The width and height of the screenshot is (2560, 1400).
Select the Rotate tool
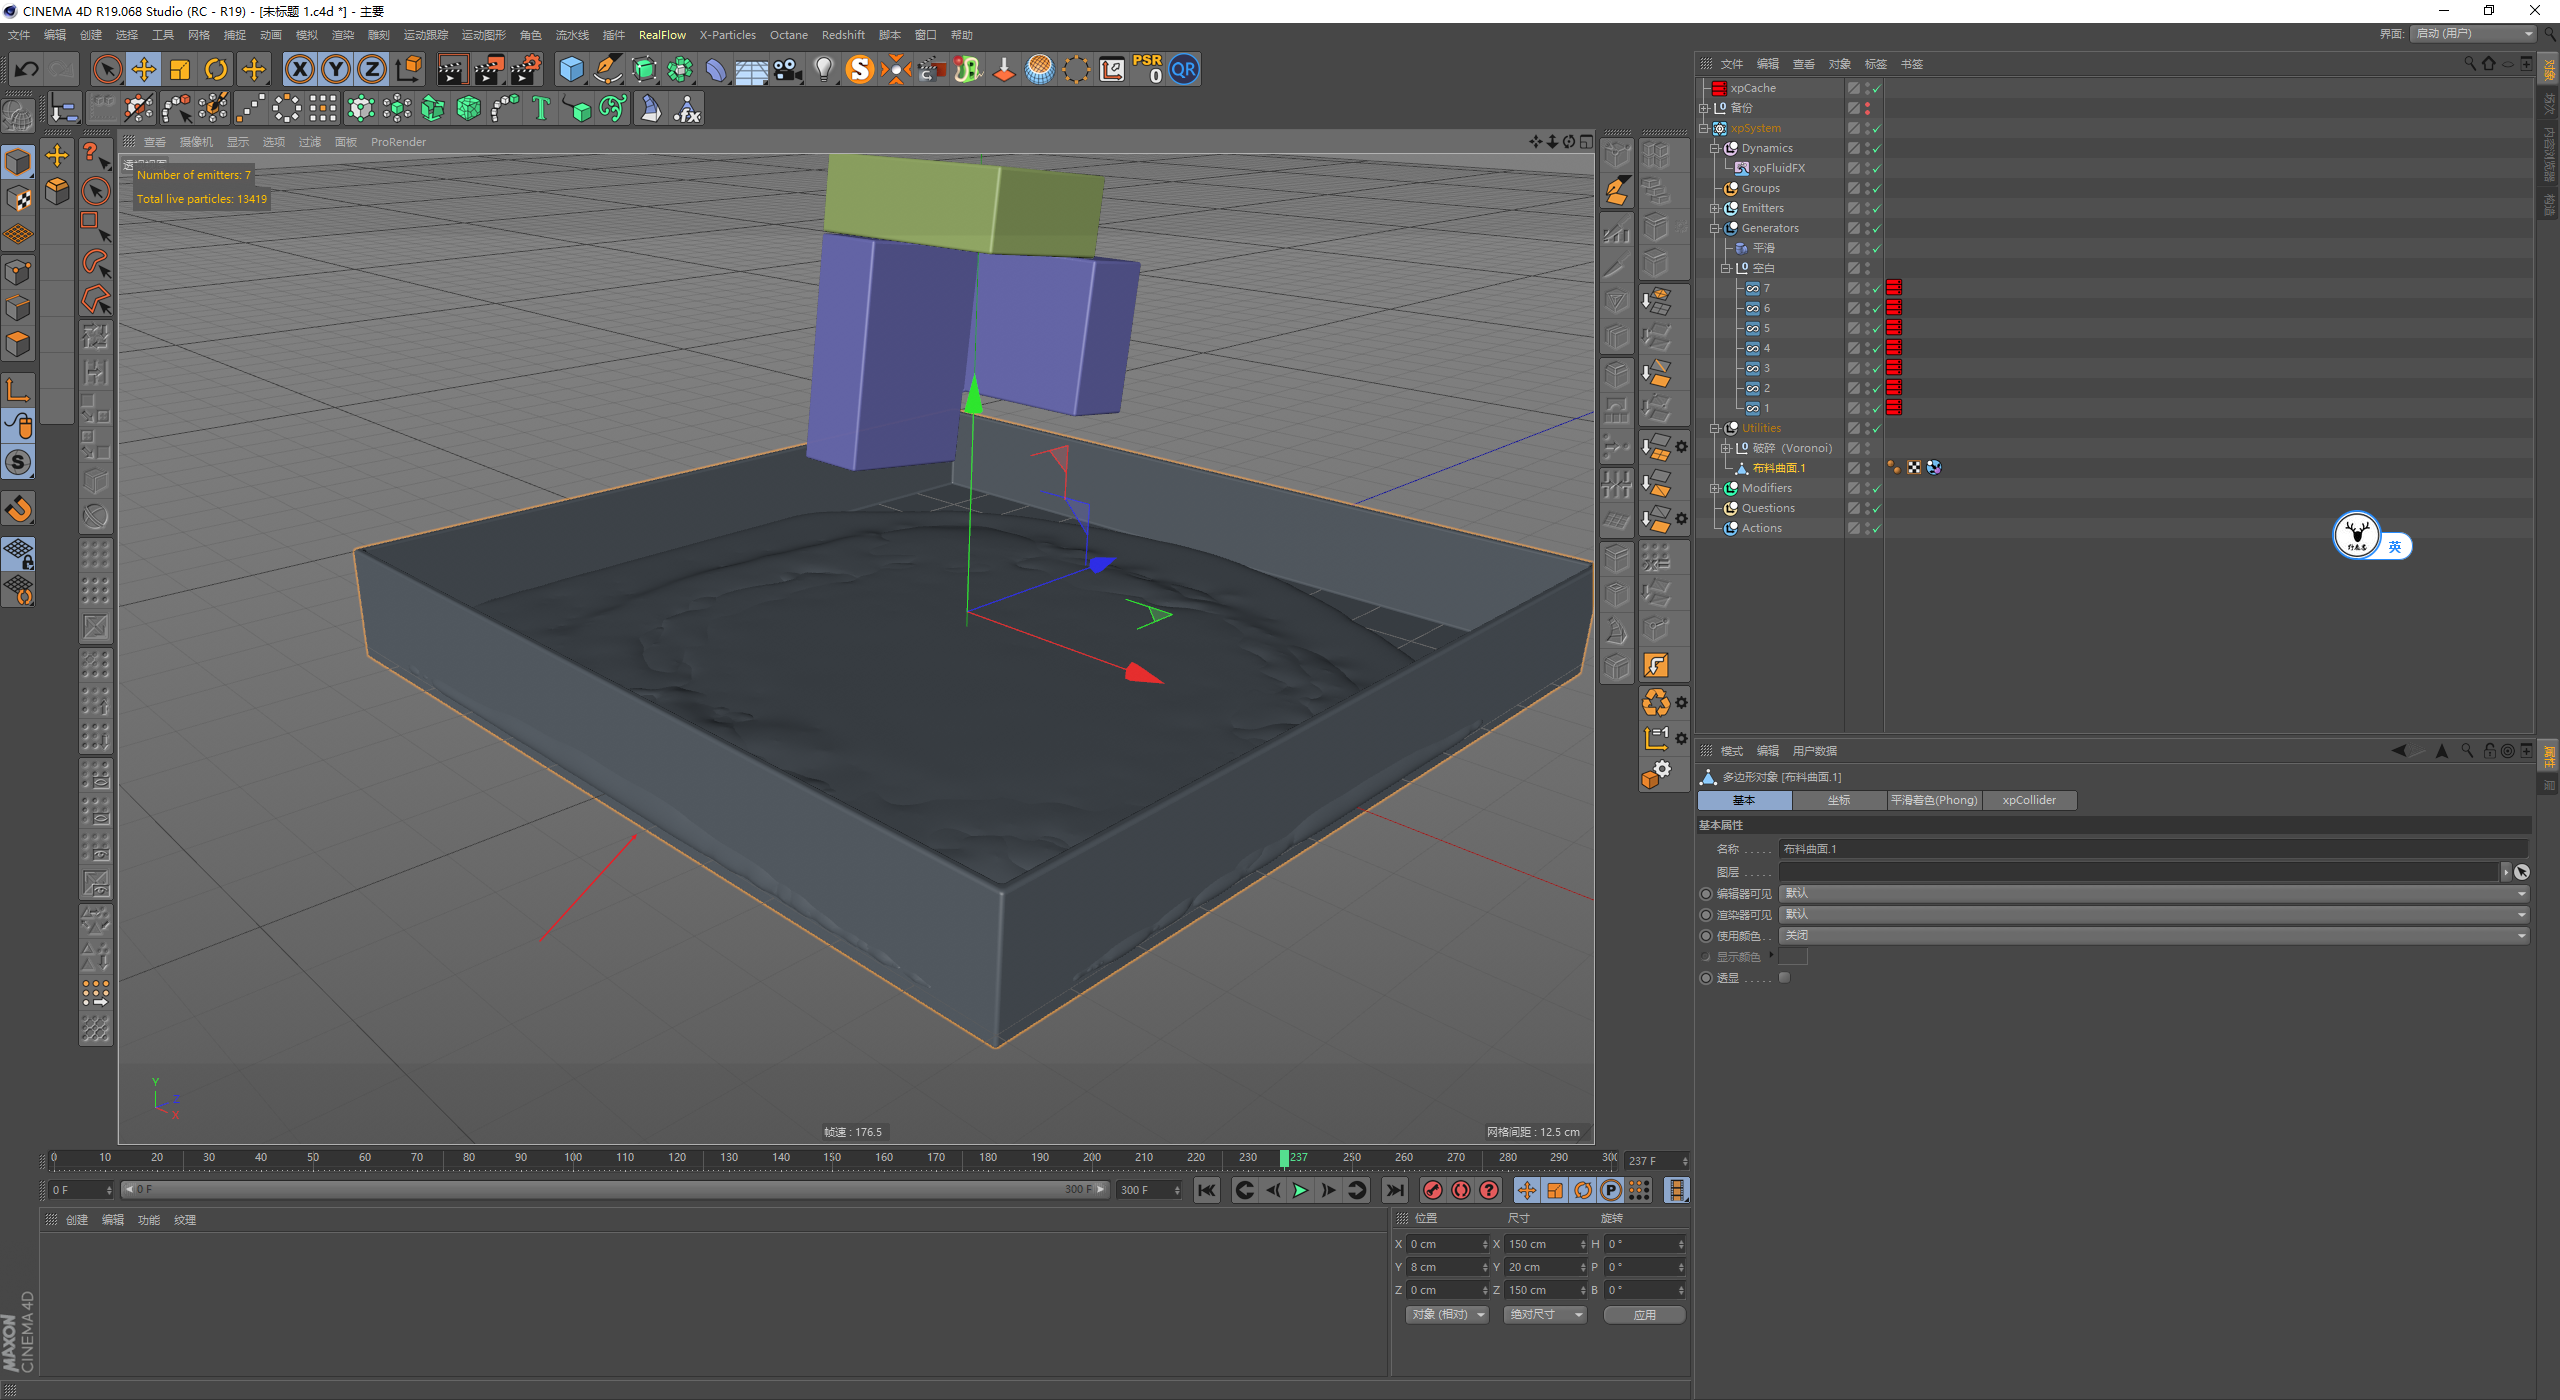216,69
